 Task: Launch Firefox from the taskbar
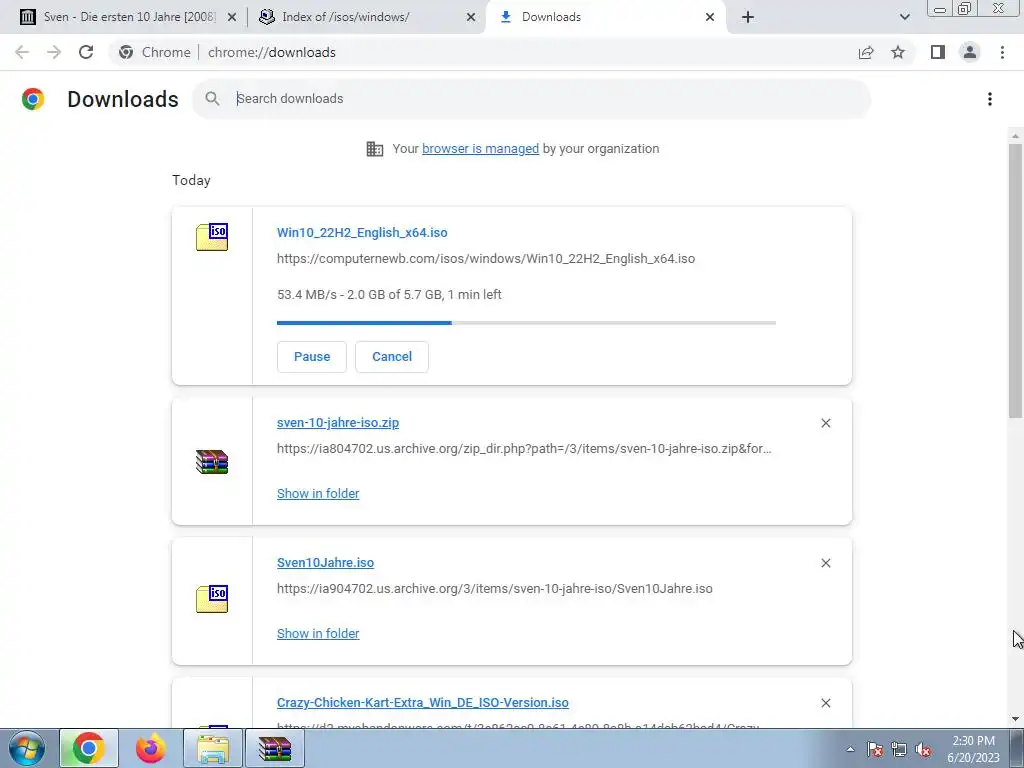point(151,748)
